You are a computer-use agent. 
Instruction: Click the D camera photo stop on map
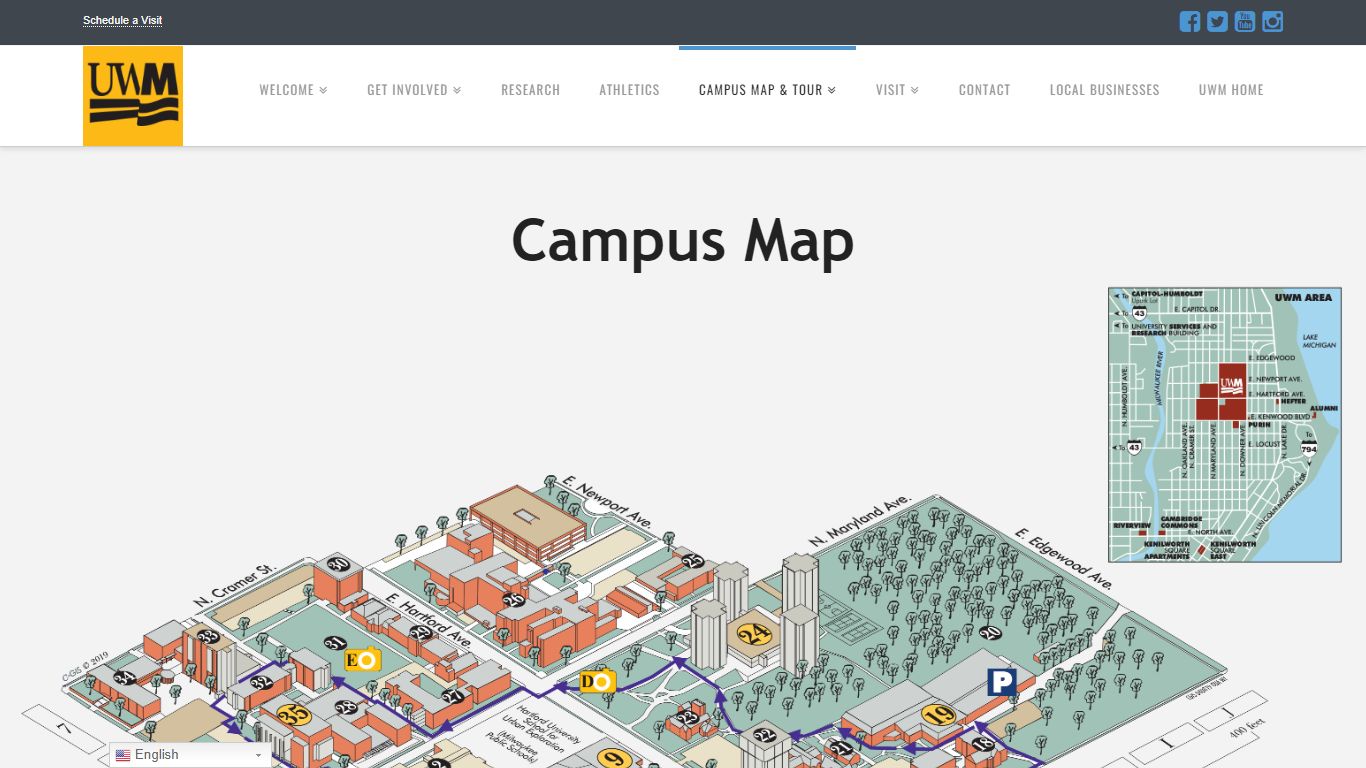pyautogui.click(x=598, y=682)
